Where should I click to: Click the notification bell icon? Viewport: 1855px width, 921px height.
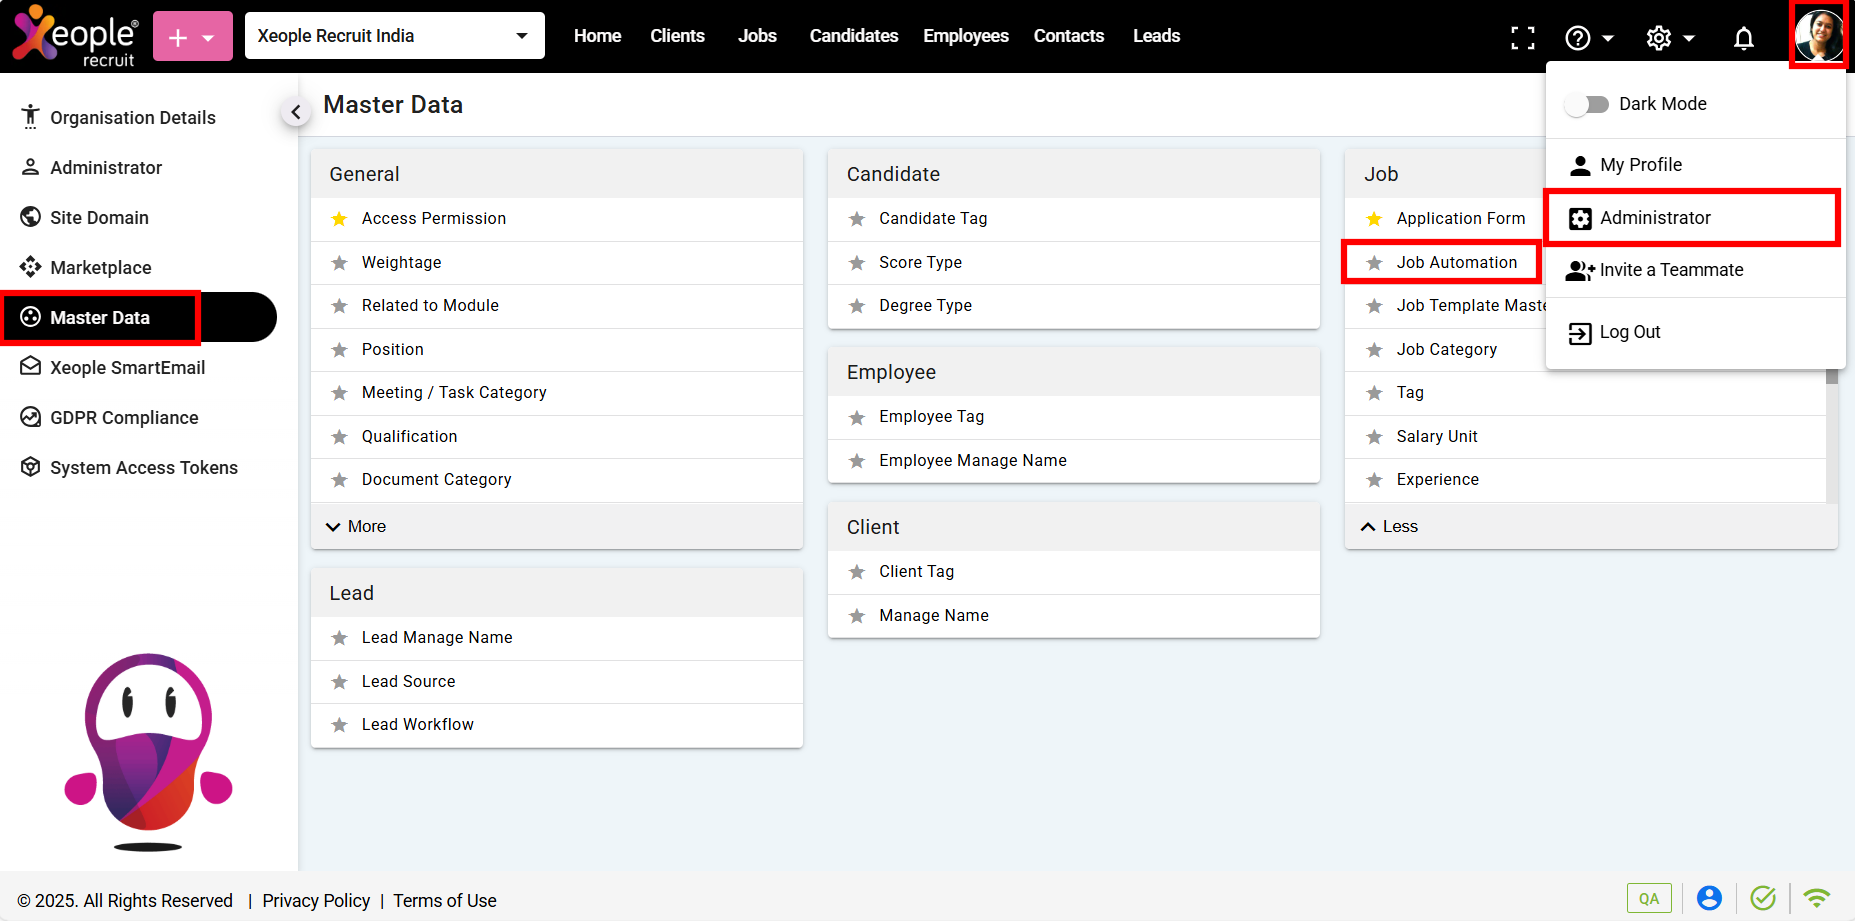coord(1743,38)
